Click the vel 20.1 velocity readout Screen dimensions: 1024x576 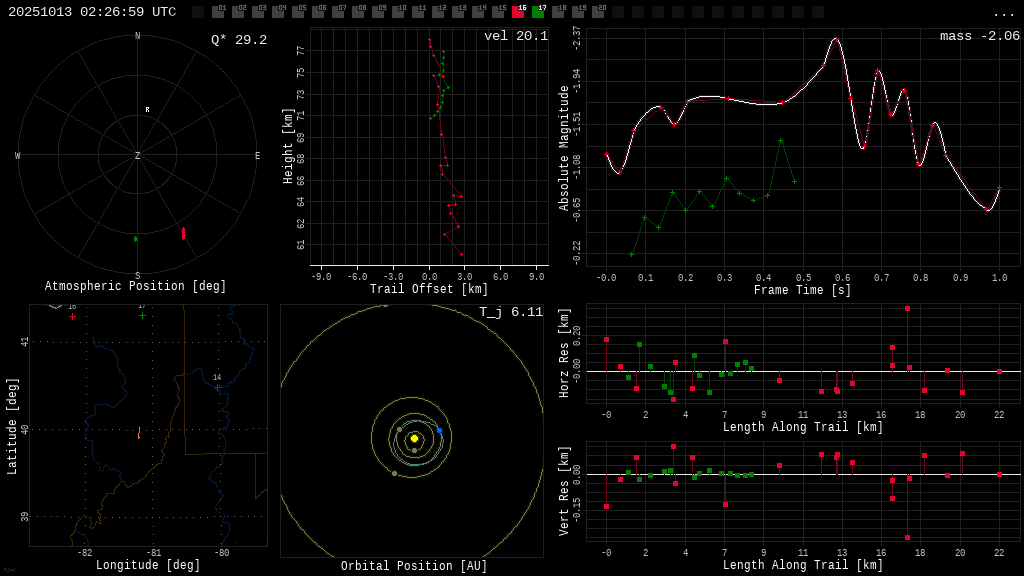pos(515,37)
